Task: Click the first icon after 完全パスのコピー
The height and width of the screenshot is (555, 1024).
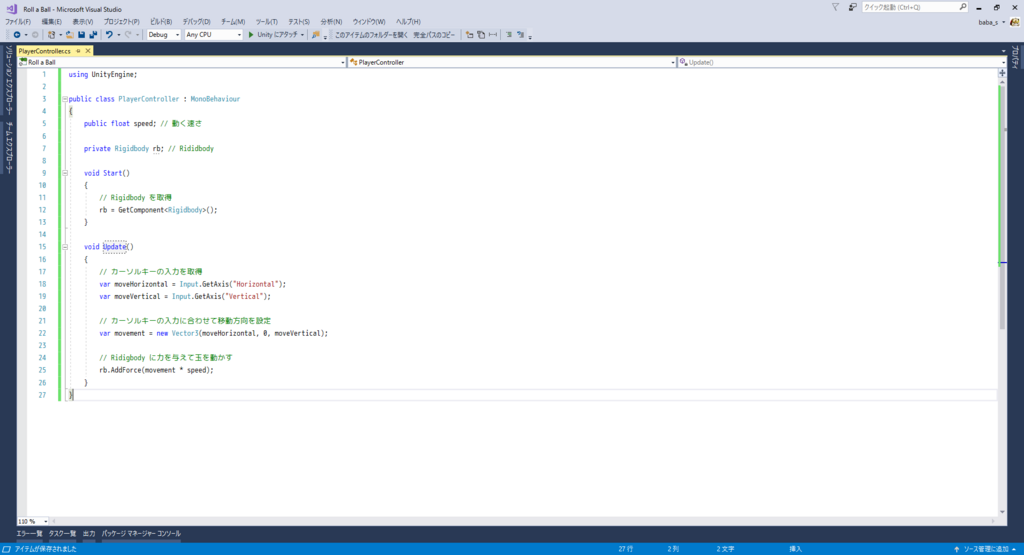Action: 469,35
